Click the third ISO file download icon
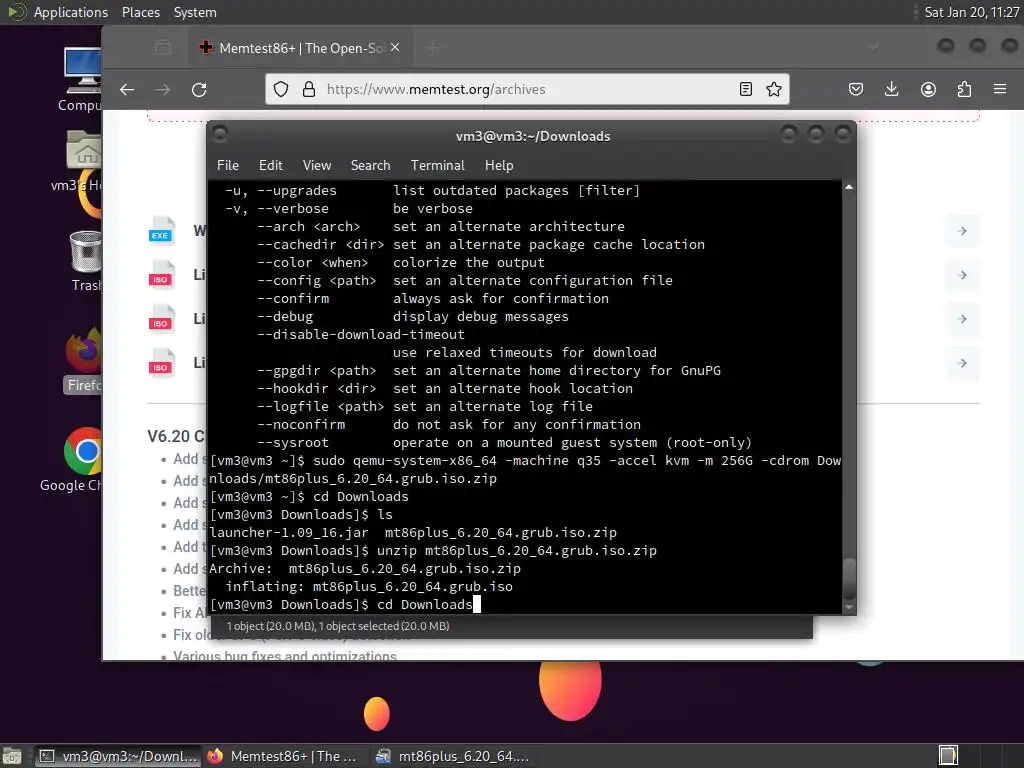 160,363
